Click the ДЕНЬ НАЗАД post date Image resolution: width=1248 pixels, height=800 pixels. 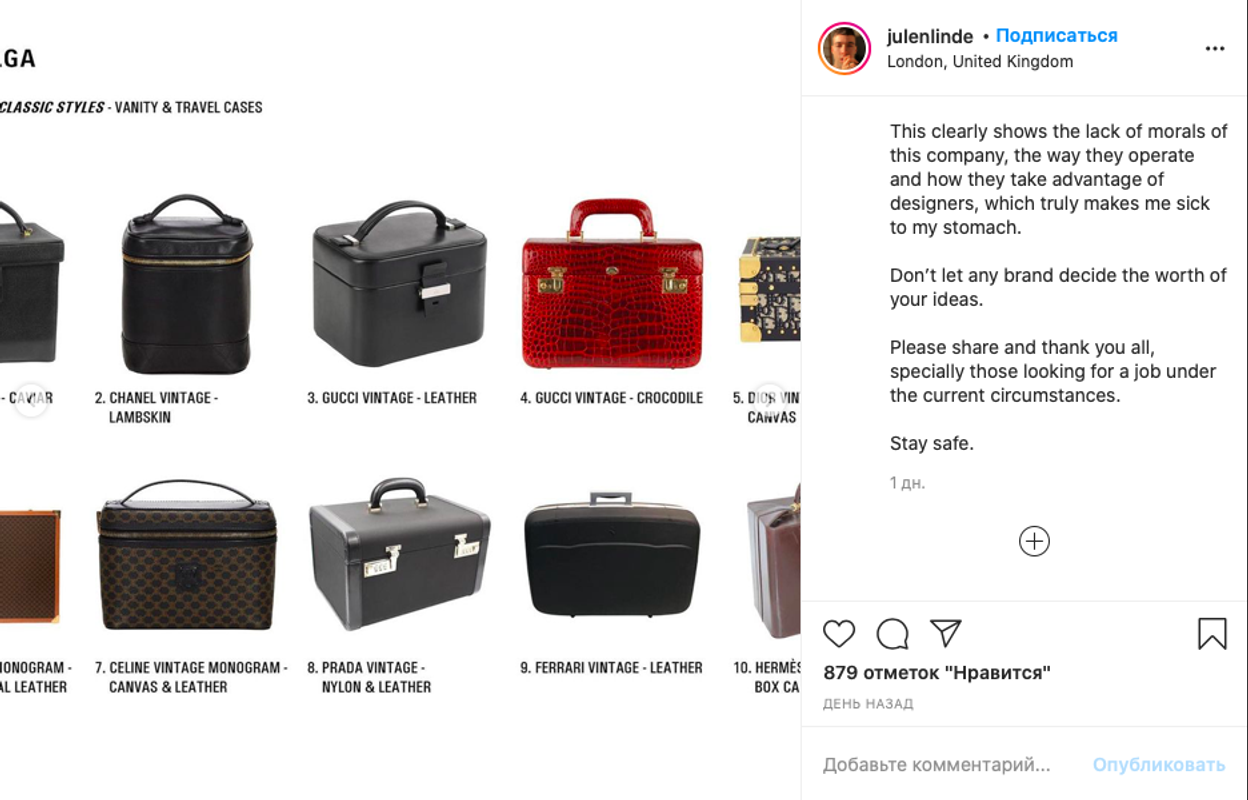868,704
